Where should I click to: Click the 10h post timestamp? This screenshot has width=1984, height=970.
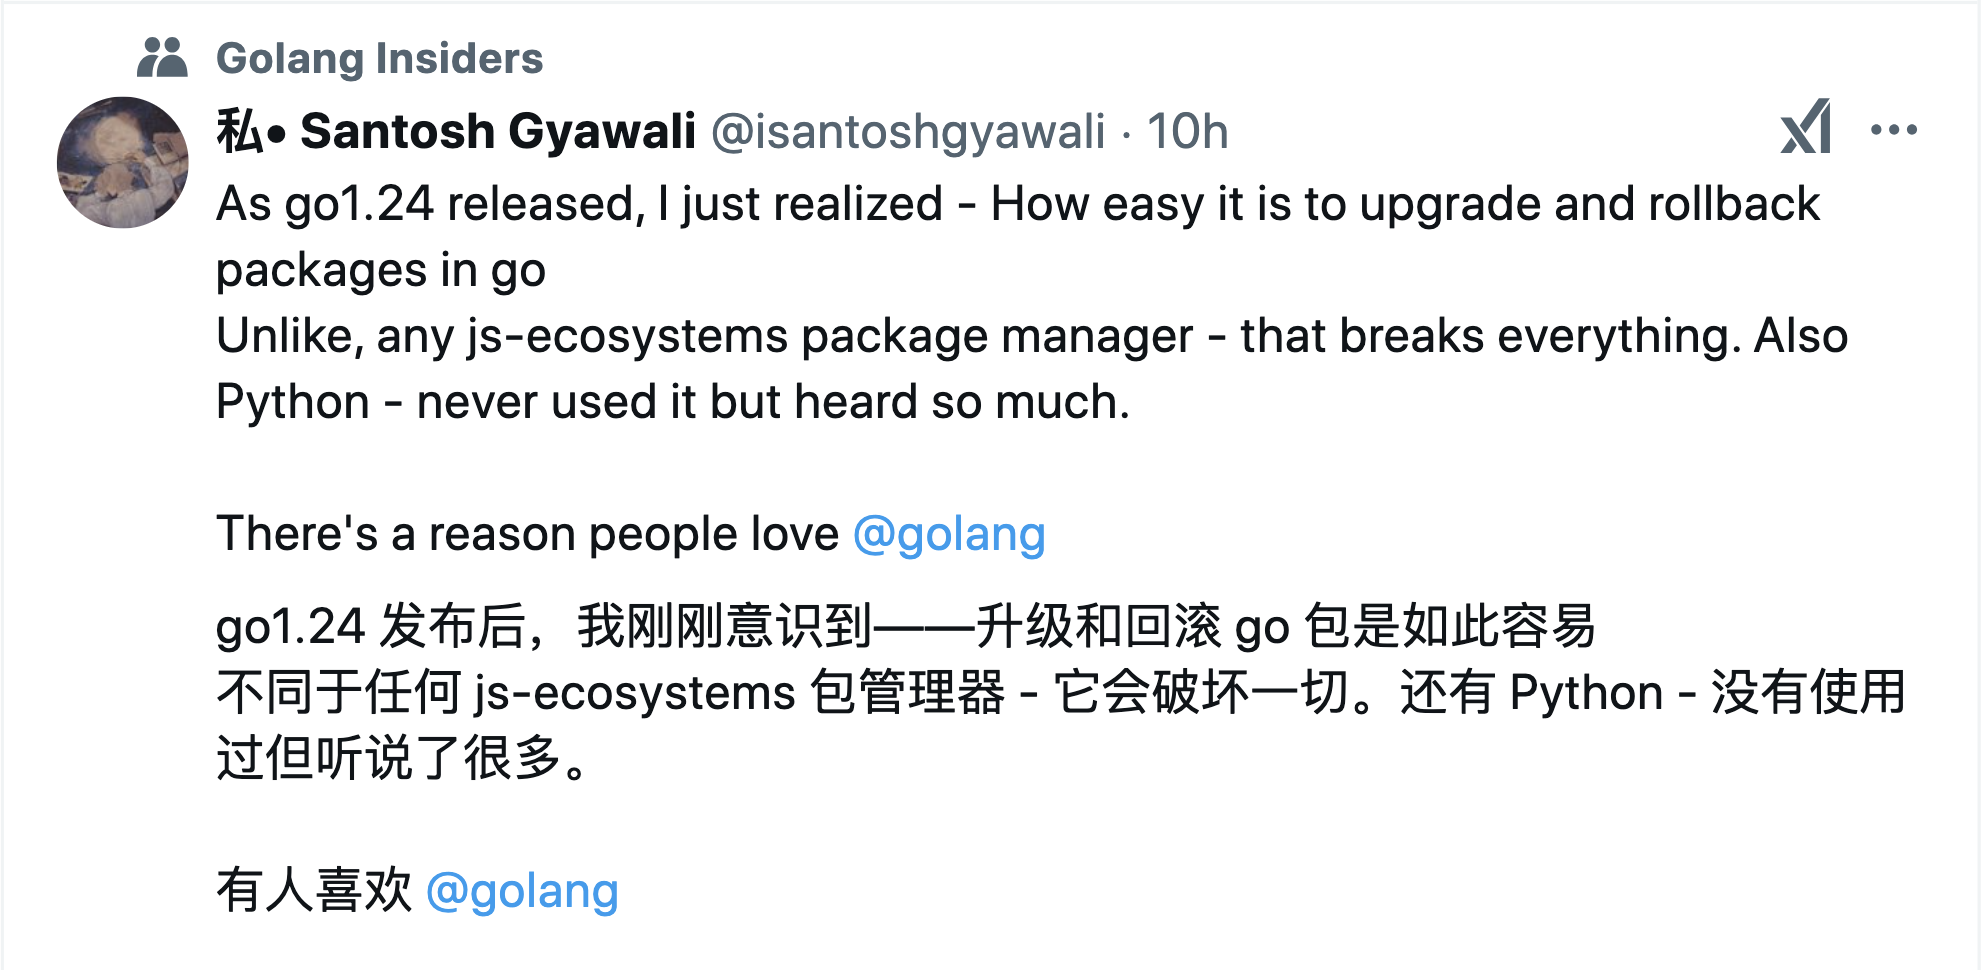pyautogui.click(x=1187, y=132)
